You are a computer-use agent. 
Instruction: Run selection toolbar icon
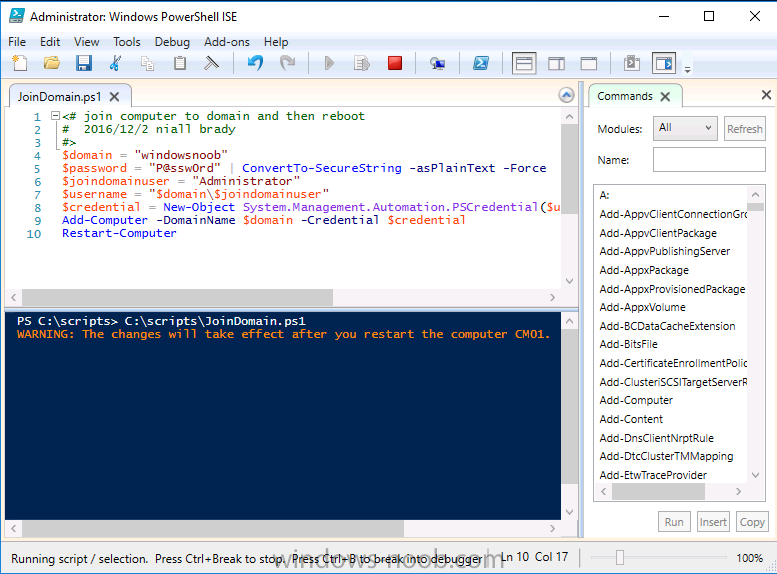click(362, 63)
